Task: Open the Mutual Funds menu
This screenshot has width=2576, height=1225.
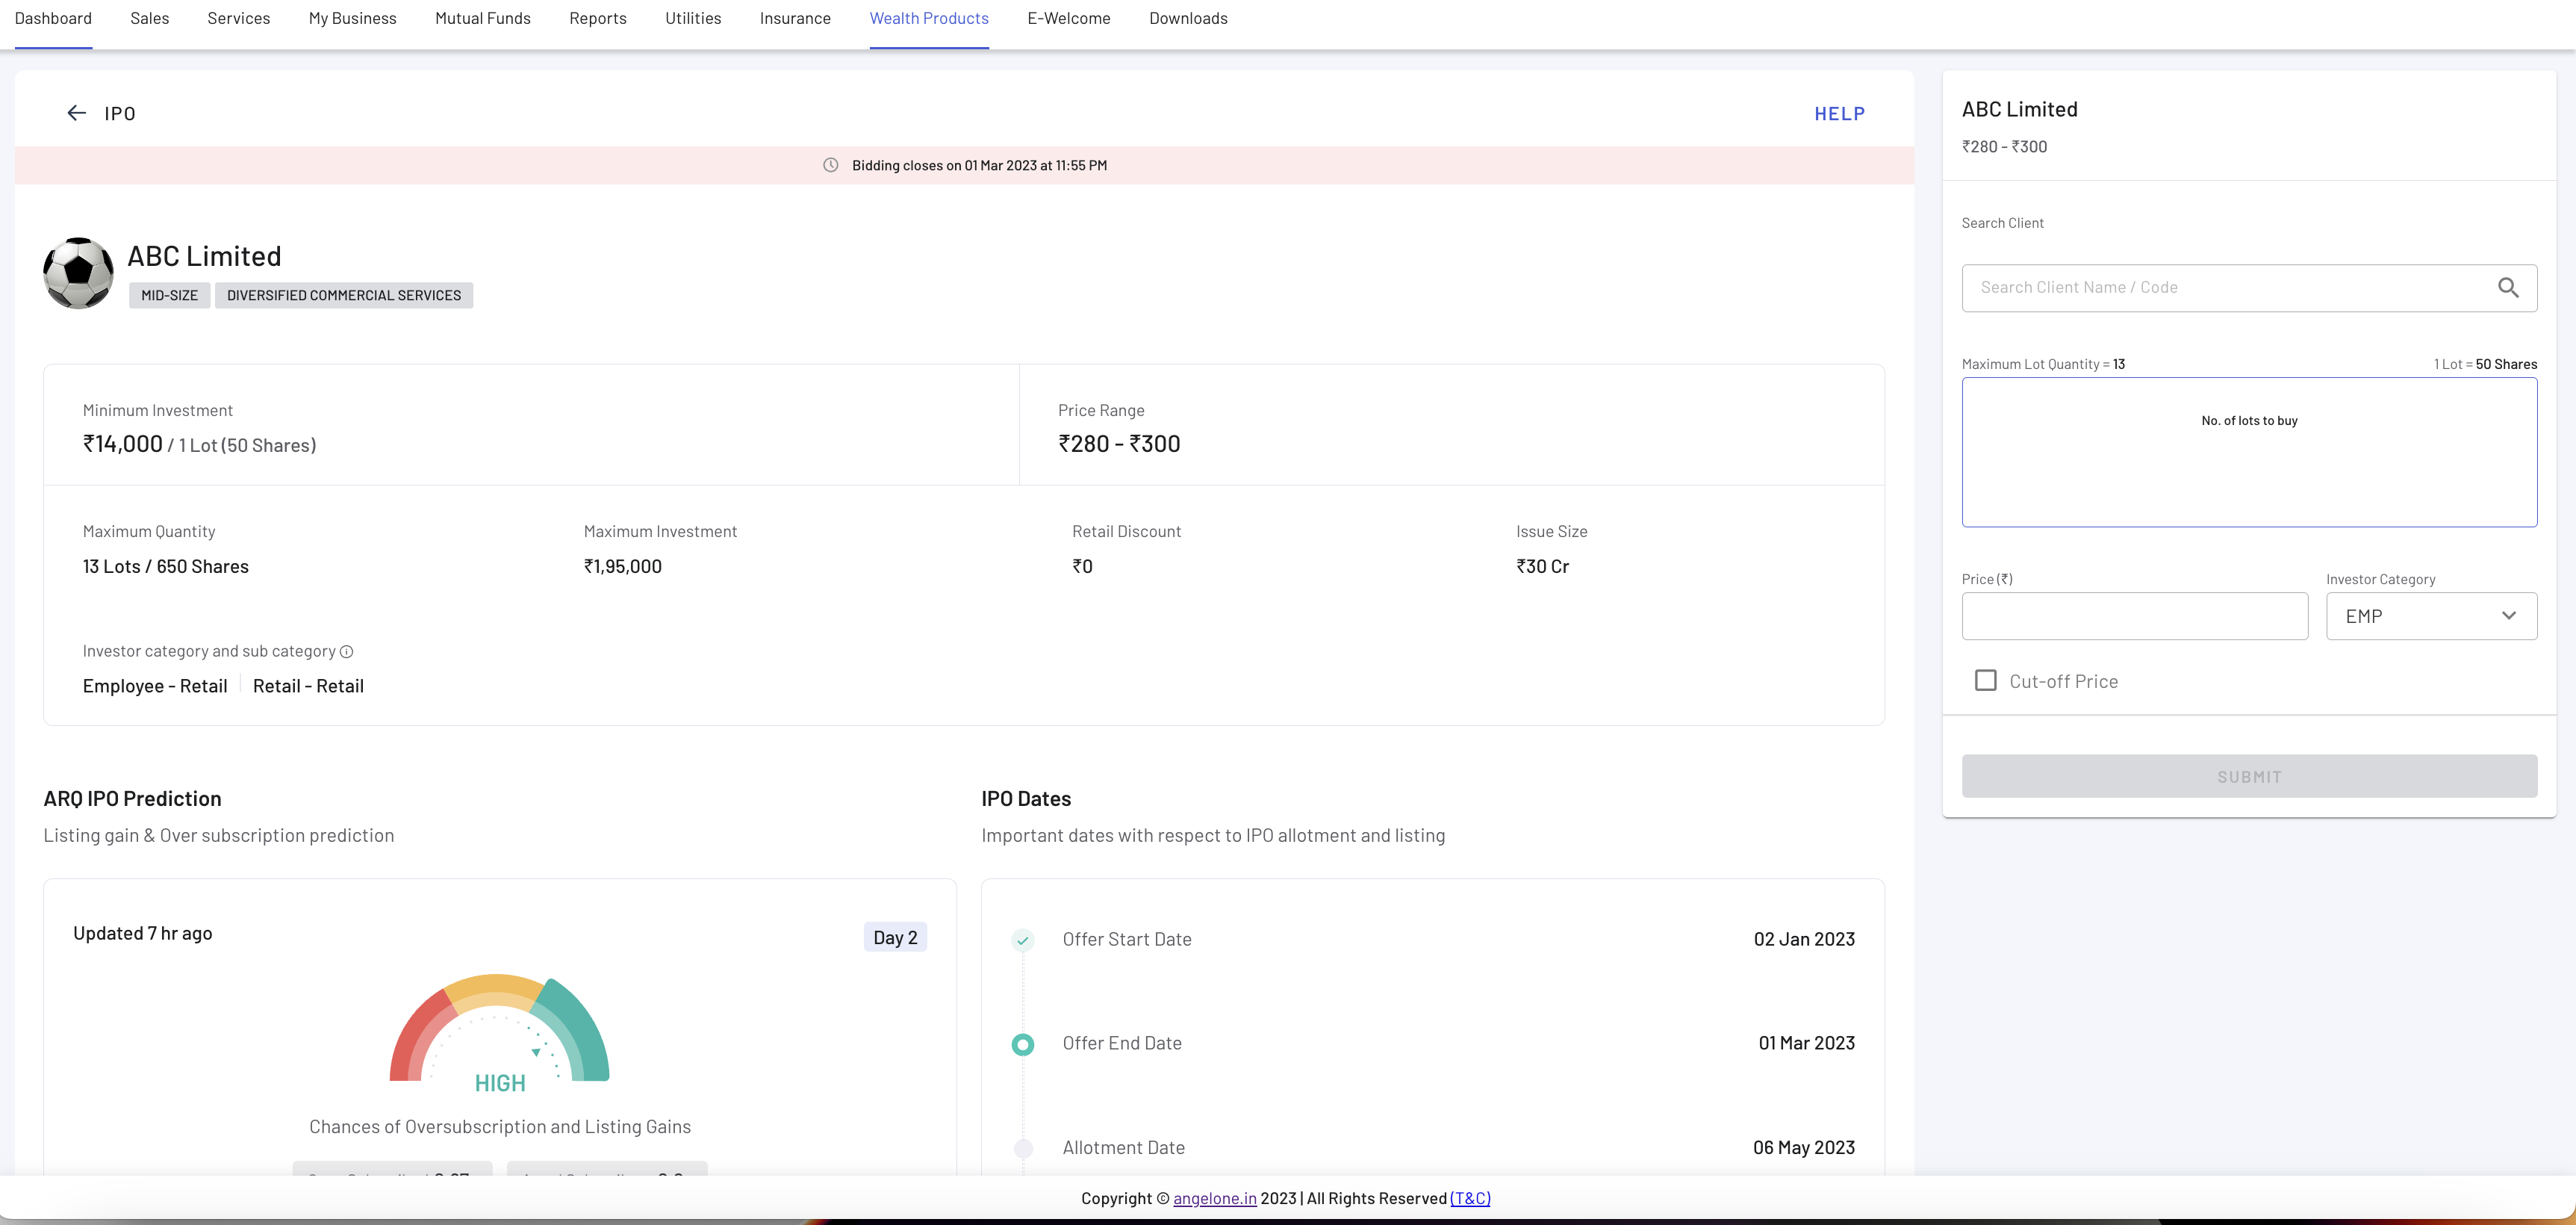Action: click(x=482, y=18)
